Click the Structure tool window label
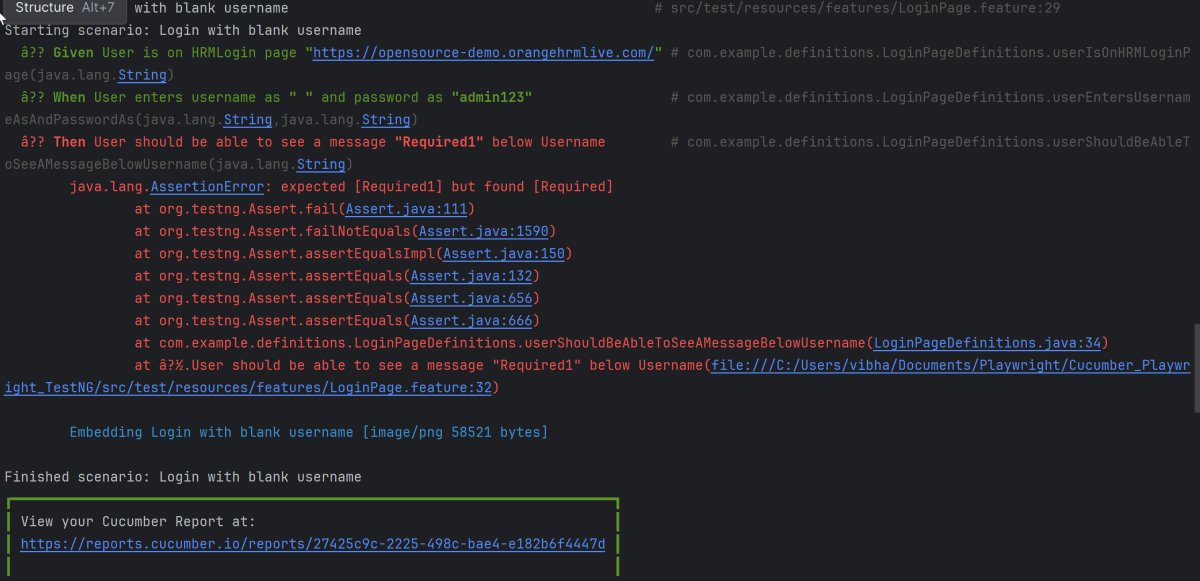 [x=45, y=8]
